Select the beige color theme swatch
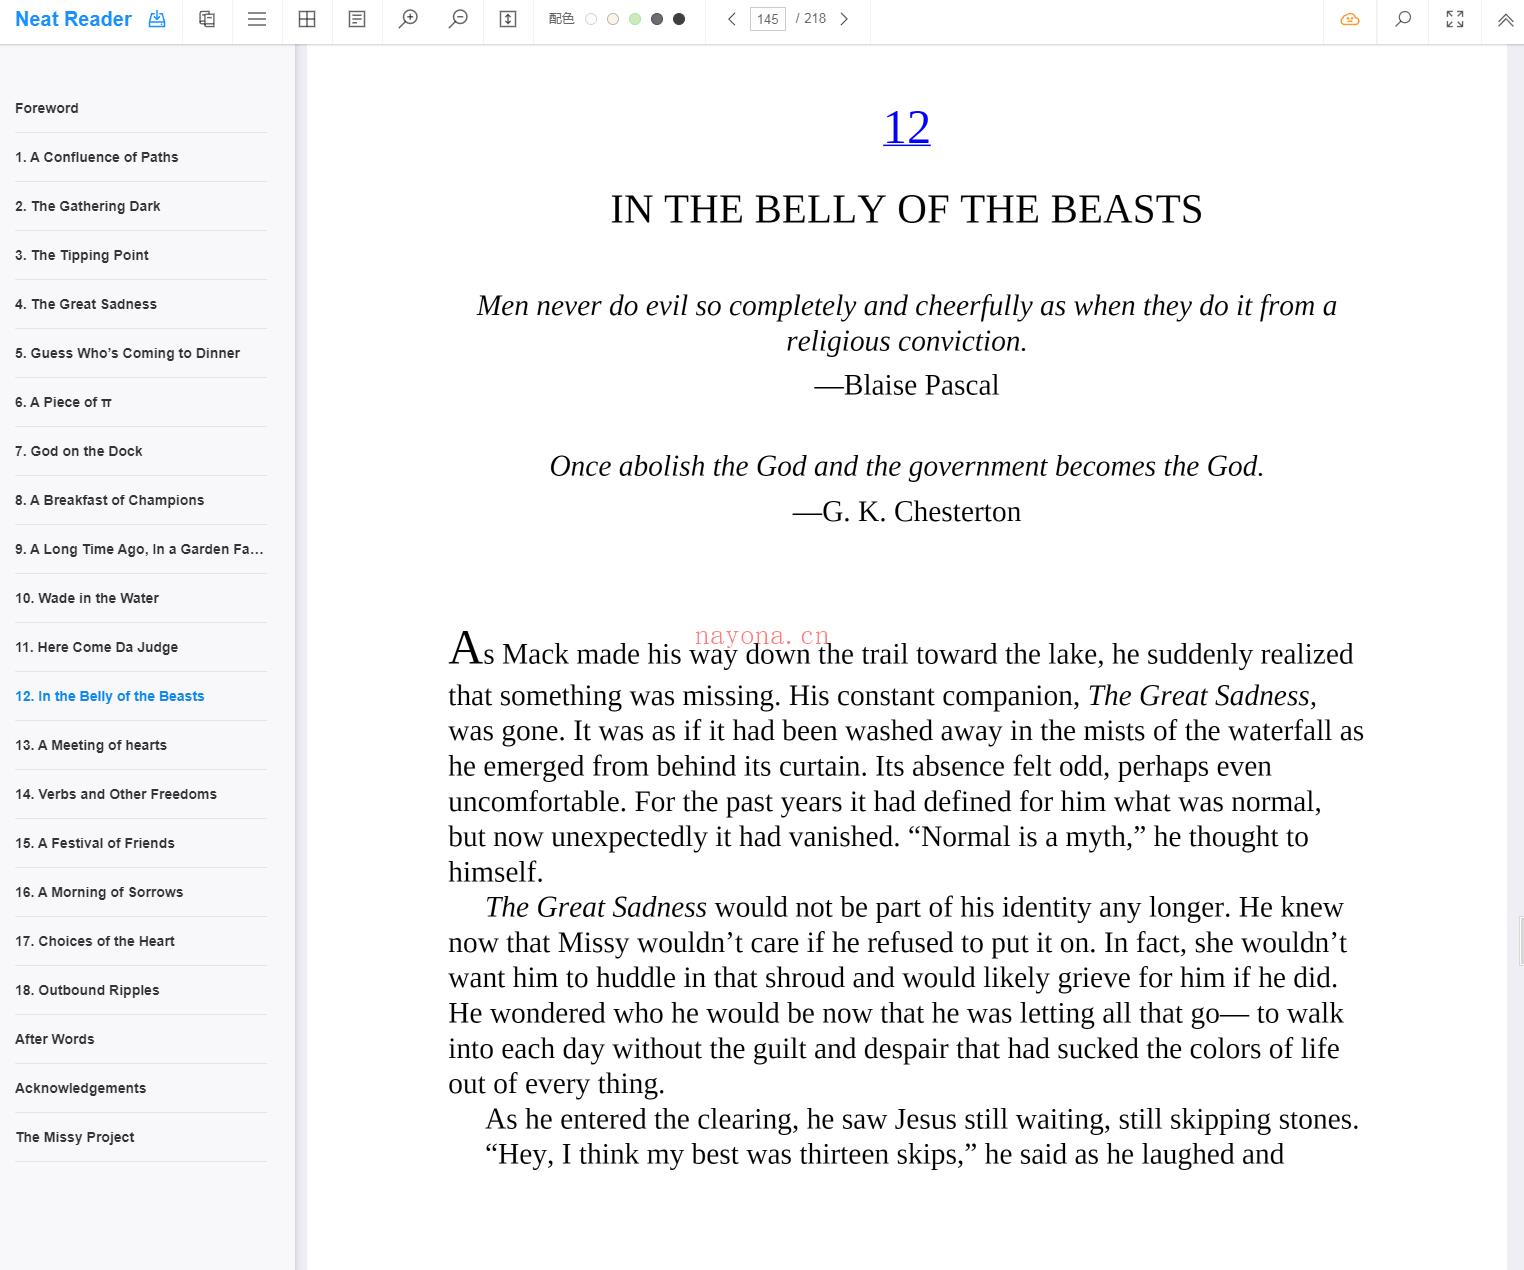Image resolution: width=1524 pixels, height=1270 pixels. point(613,19)
